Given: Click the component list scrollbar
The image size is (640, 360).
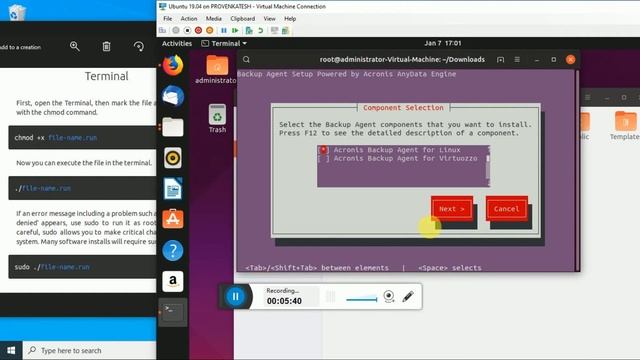Looking at the screenshot, I should (487, 167).
